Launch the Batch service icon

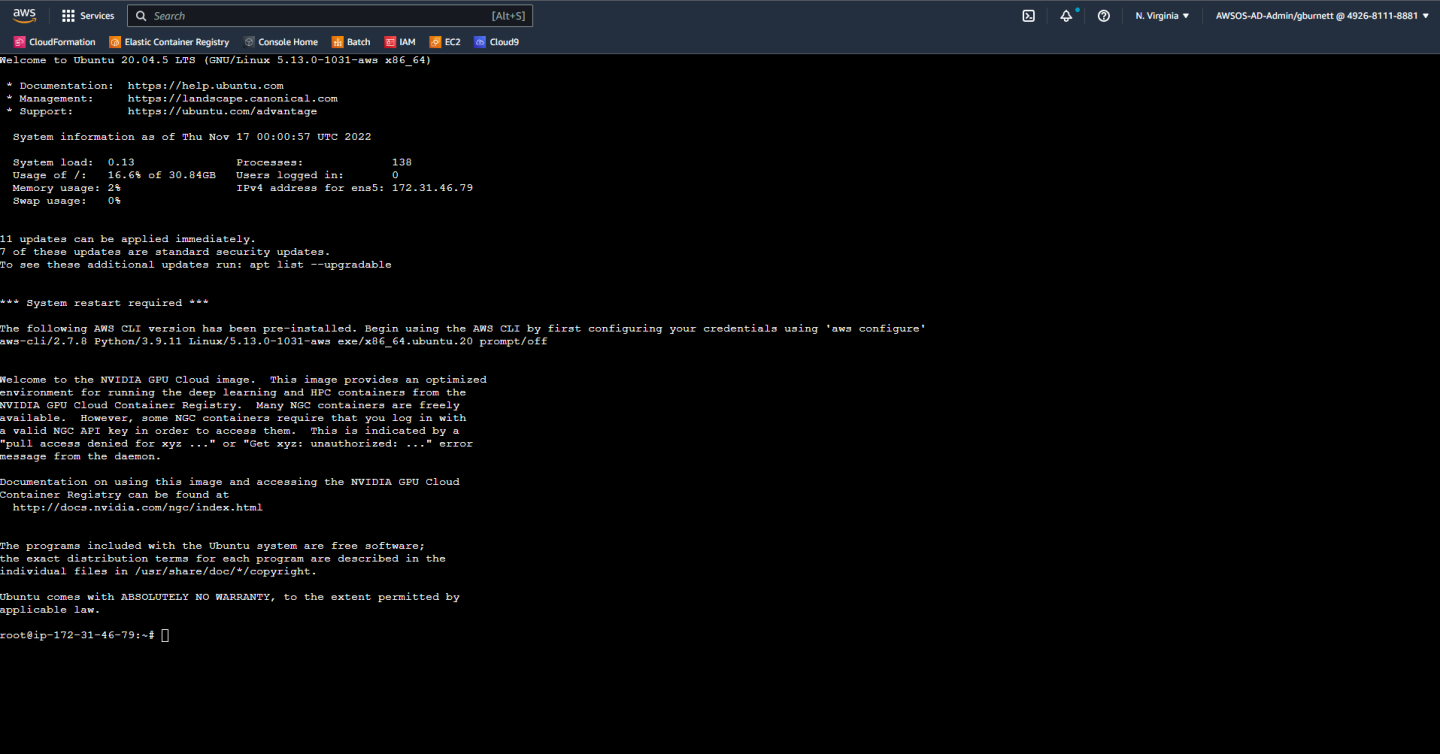(350, 41)
